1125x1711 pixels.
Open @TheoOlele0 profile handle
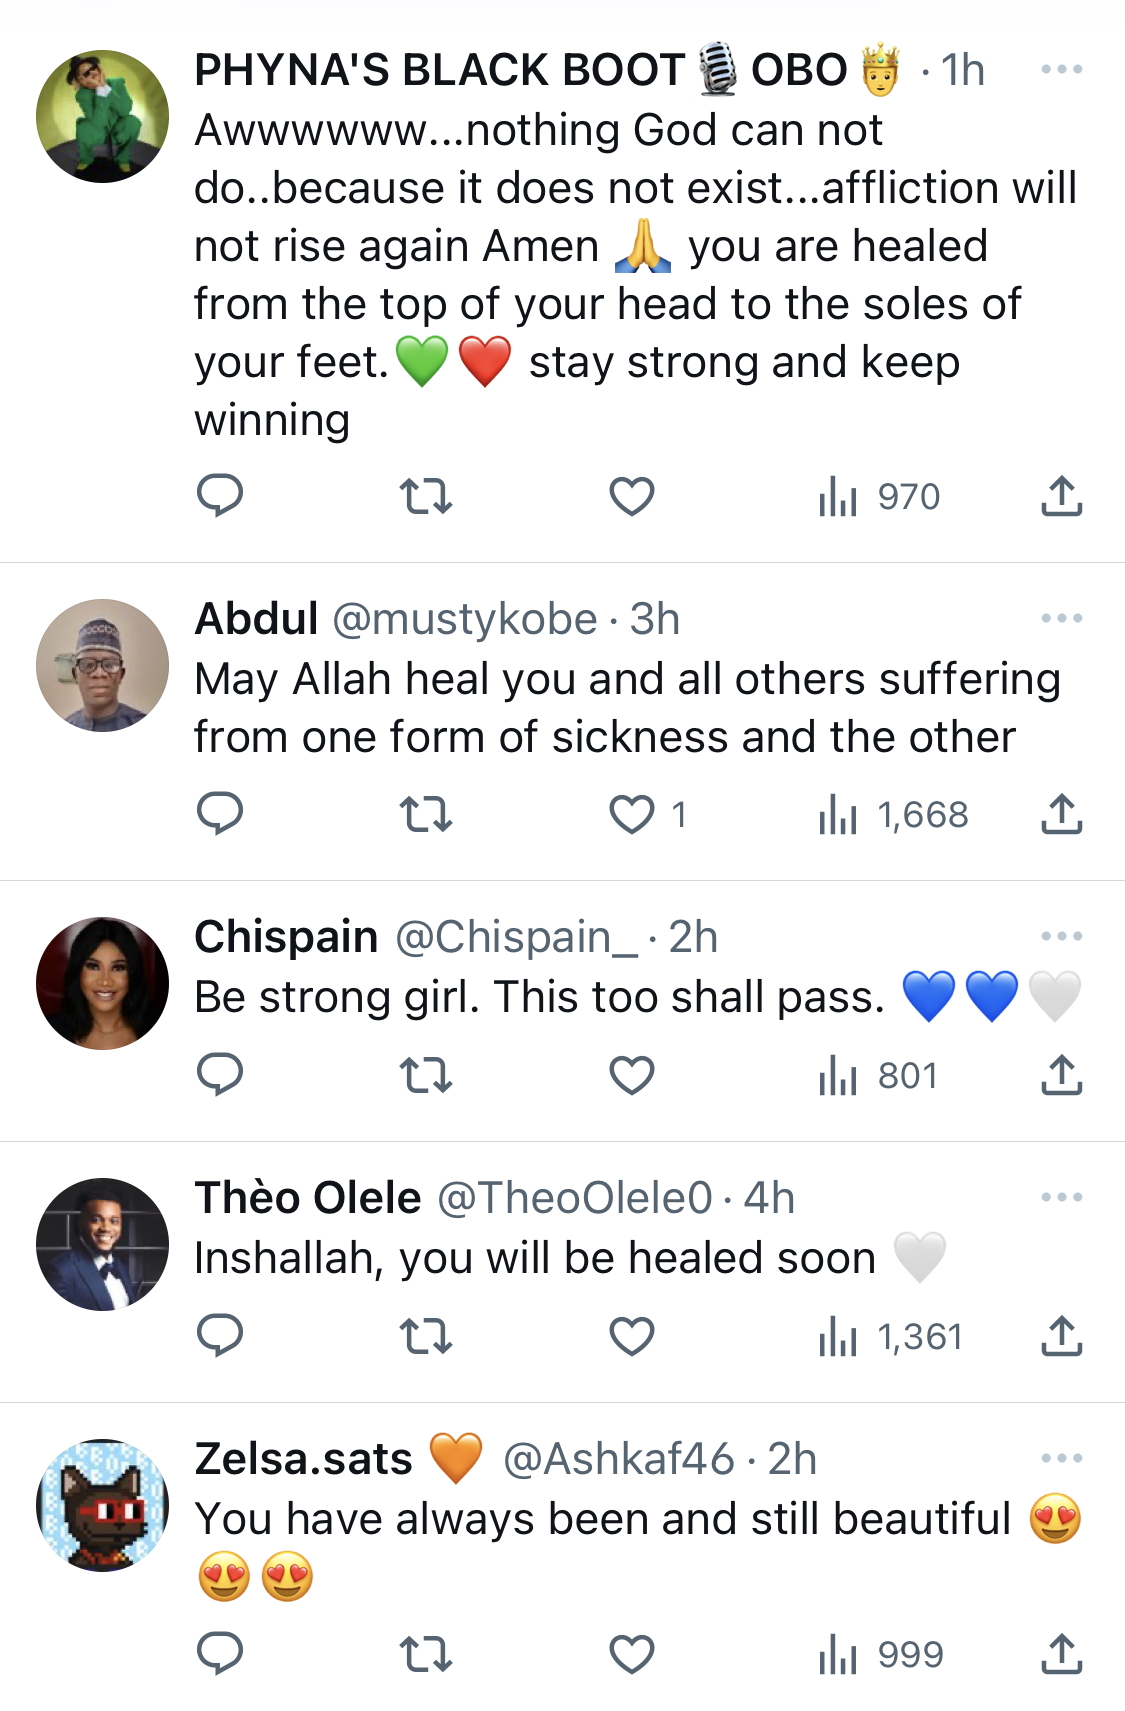[x=575, y=1198]
